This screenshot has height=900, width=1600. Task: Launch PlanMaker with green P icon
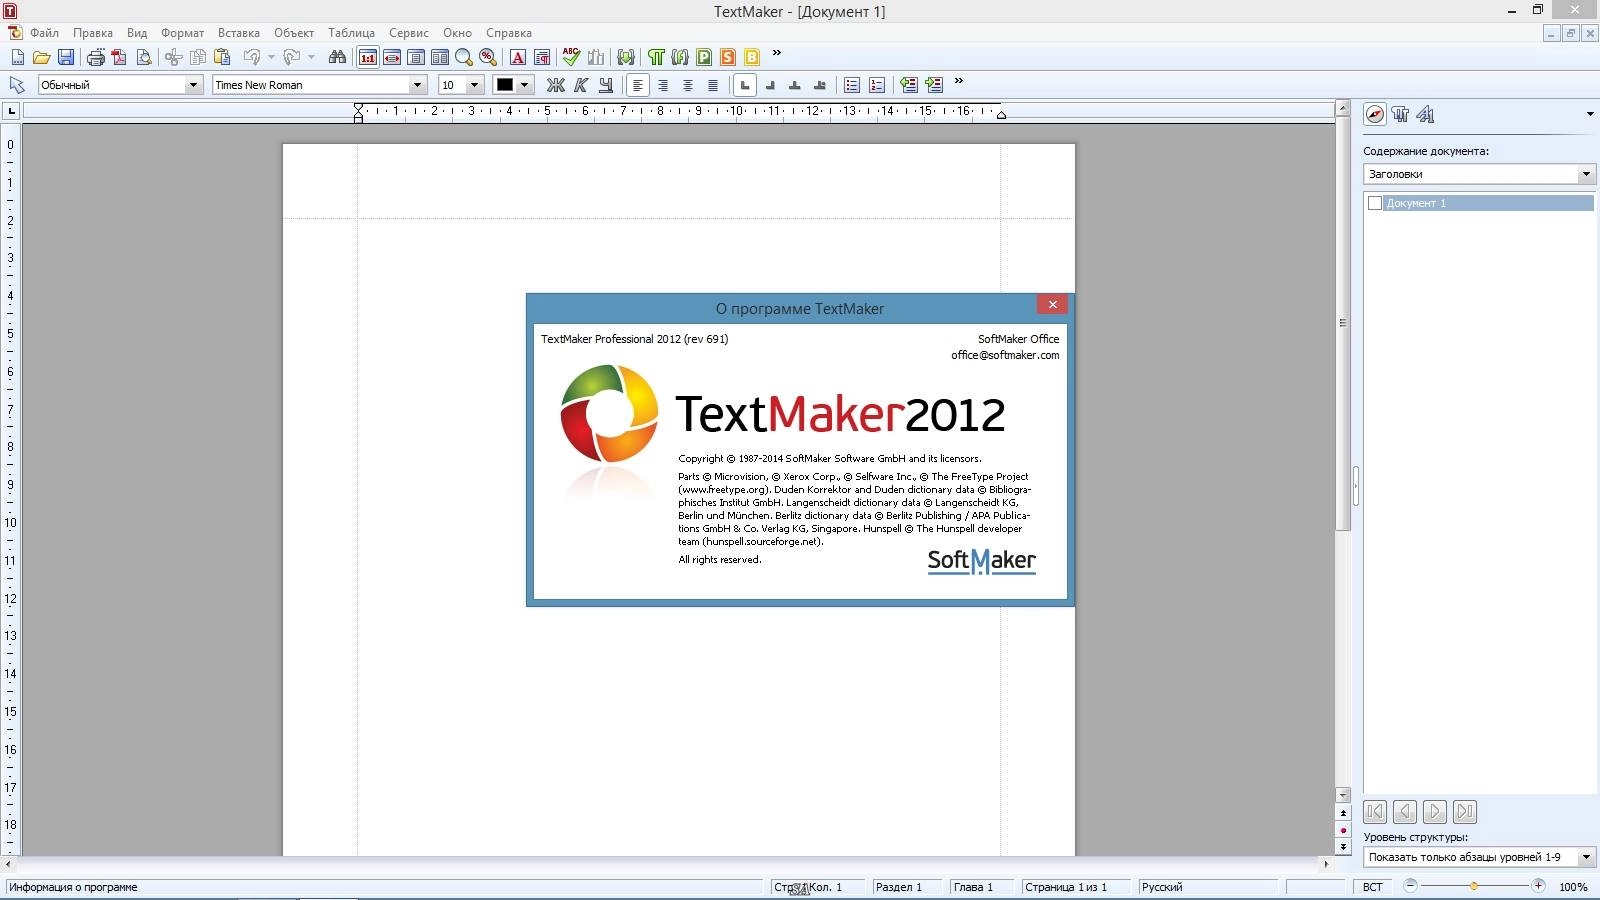tap(704, 57)
